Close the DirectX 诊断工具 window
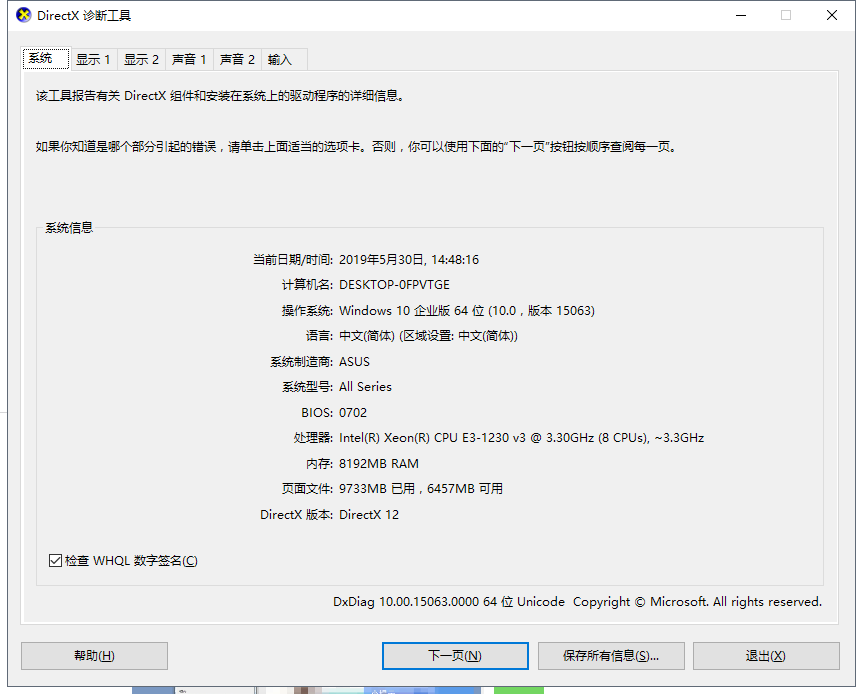 tap(832, 15)
